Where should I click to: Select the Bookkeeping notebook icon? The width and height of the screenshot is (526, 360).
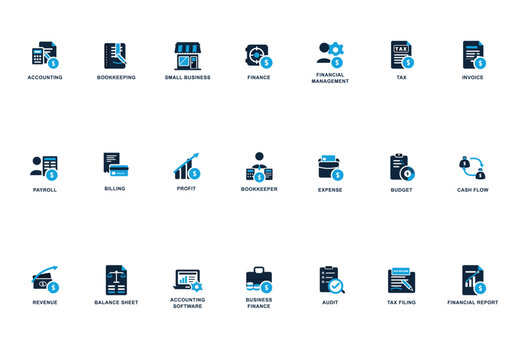click(115, 56)
